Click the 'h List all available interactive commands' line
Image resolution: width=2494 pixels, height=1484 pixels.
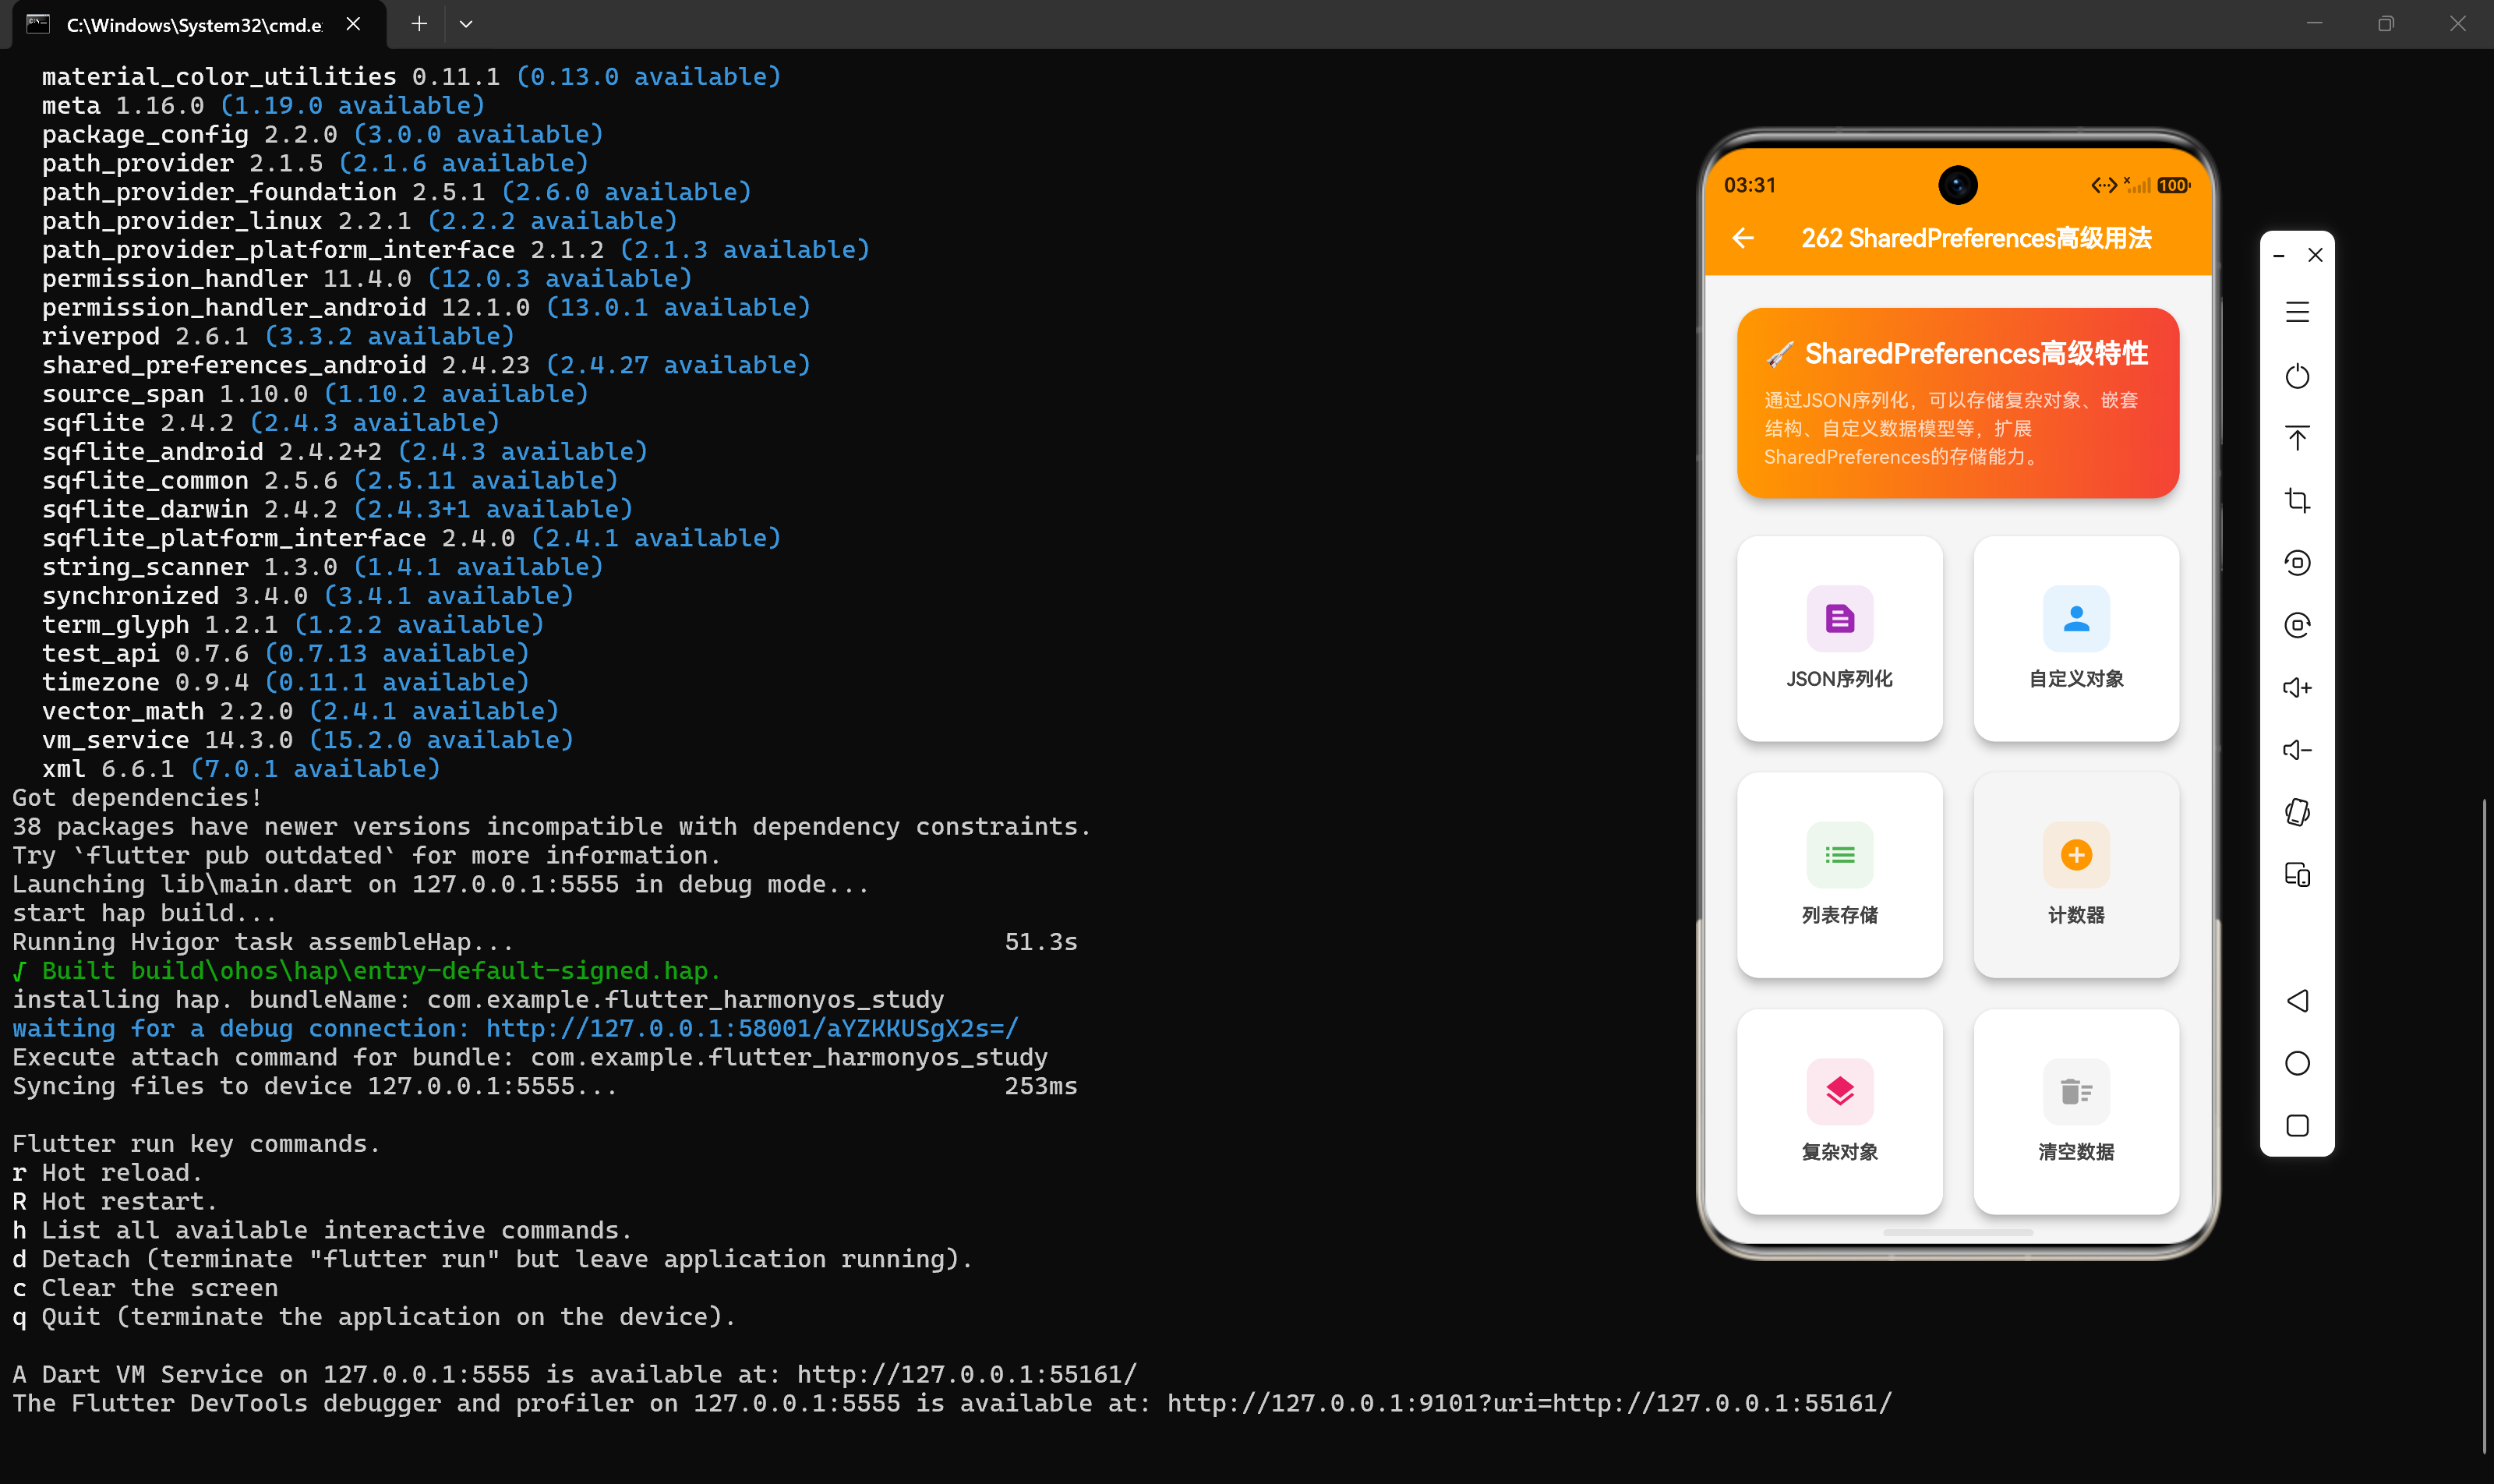[322, 1230]
